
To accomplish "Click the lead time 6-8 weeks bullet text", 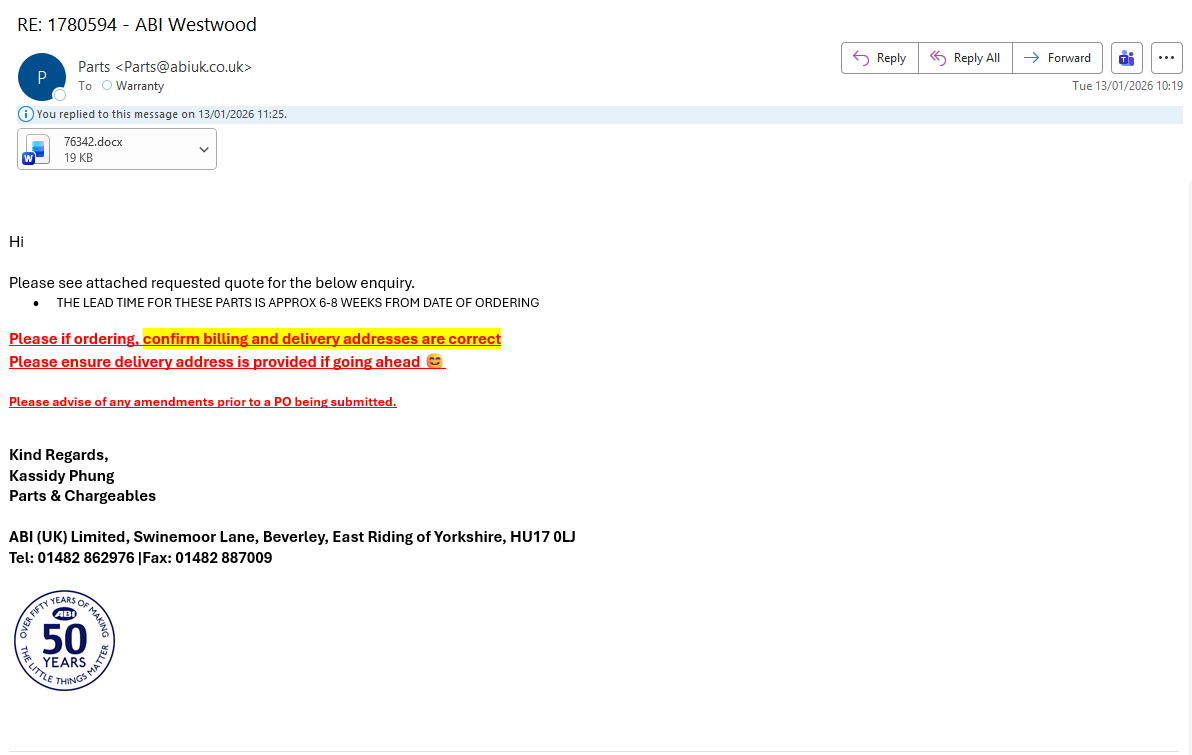I will (298, 303).
